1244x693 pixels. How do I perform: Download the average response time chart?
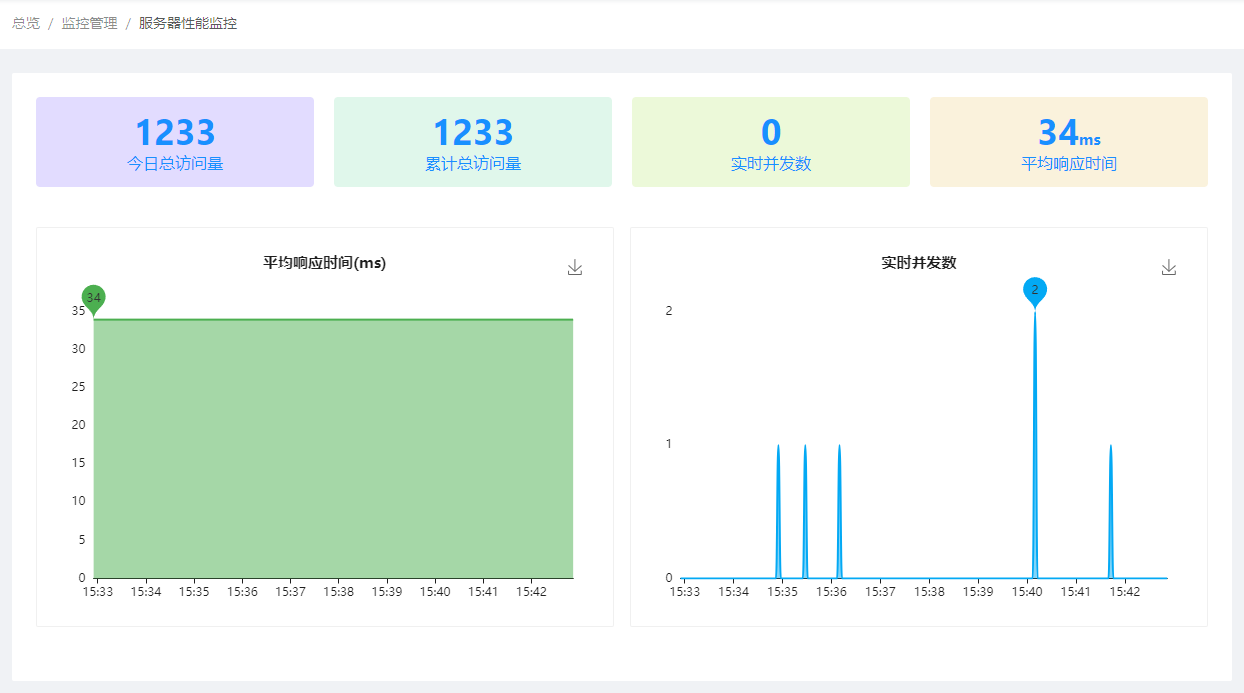coord(575,267)
